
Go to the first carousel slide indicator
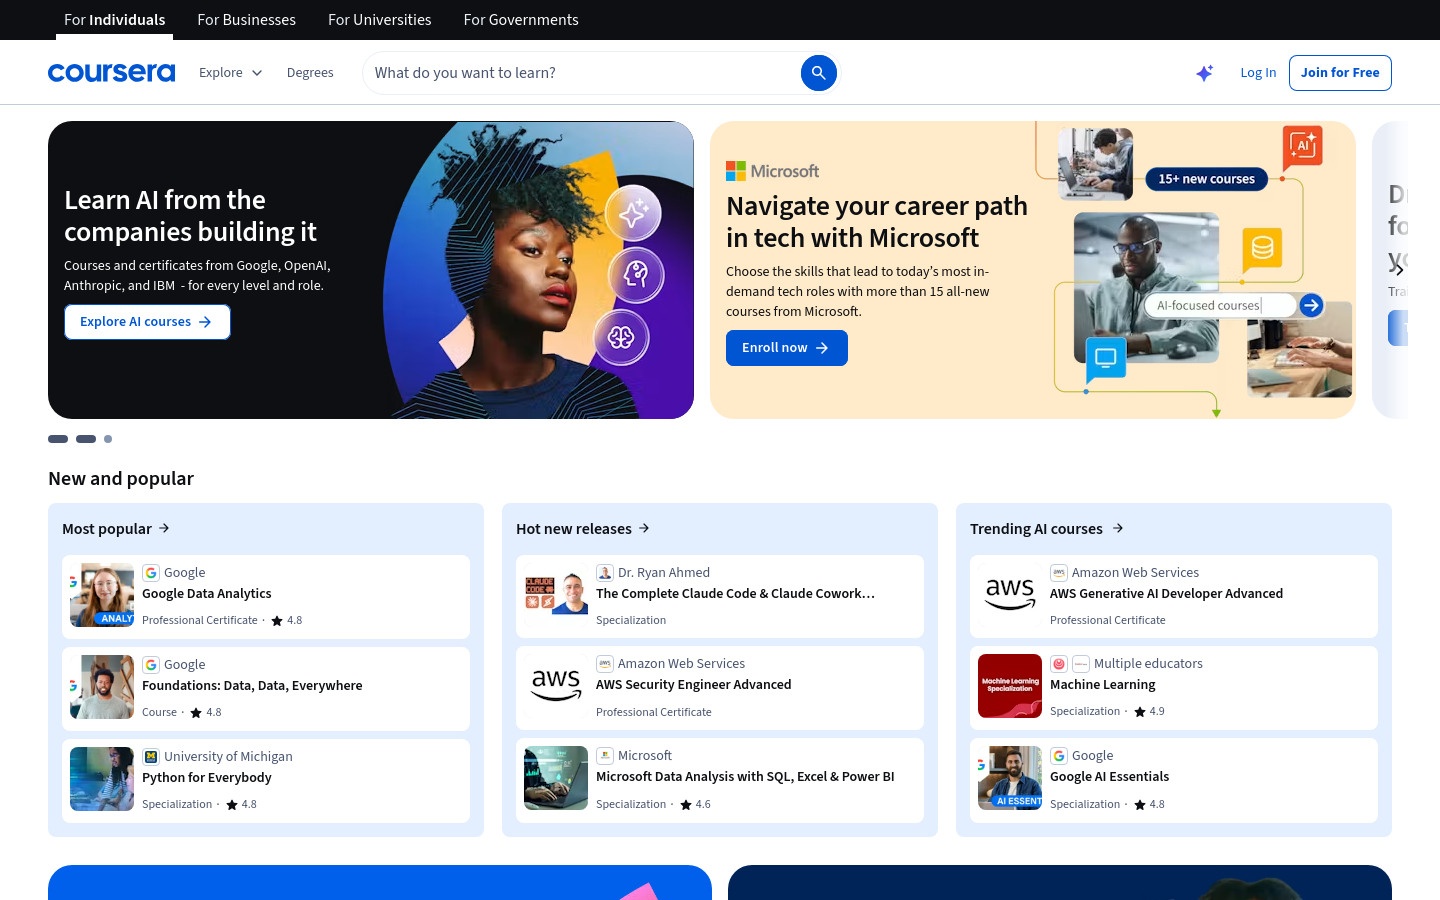58,439
